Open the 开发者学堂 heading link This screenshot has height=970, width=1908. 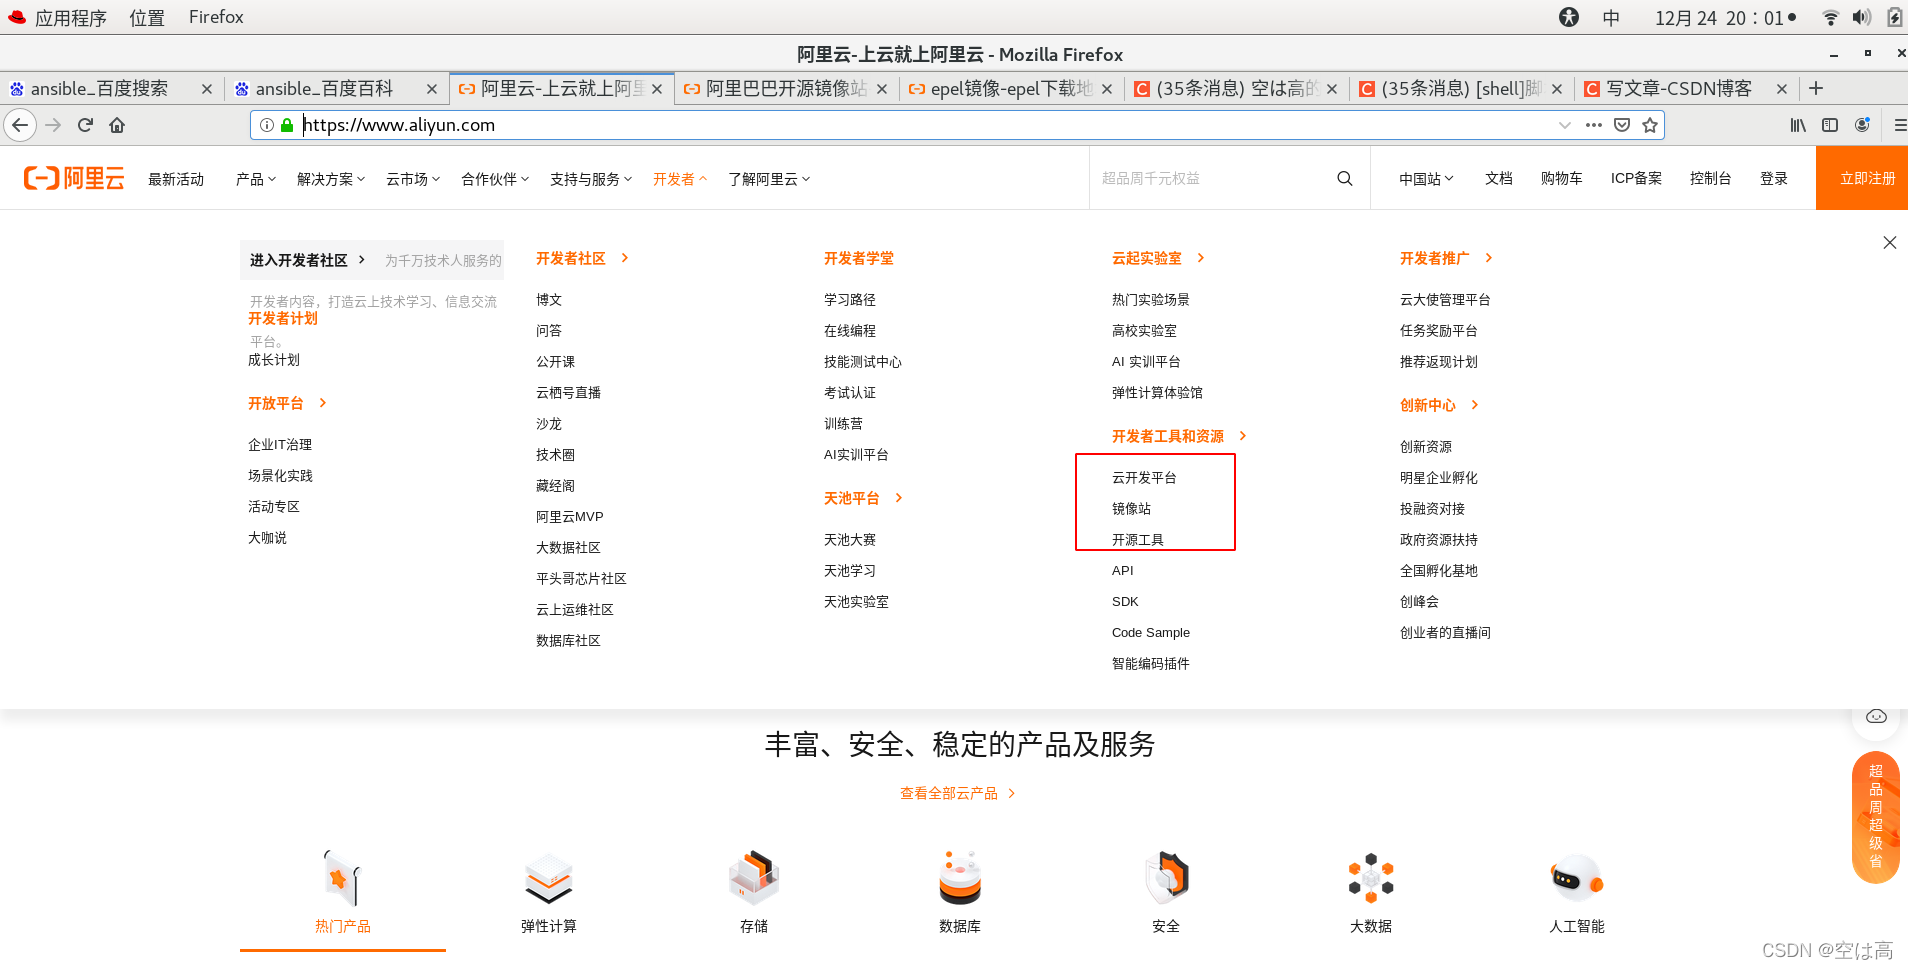859,258
